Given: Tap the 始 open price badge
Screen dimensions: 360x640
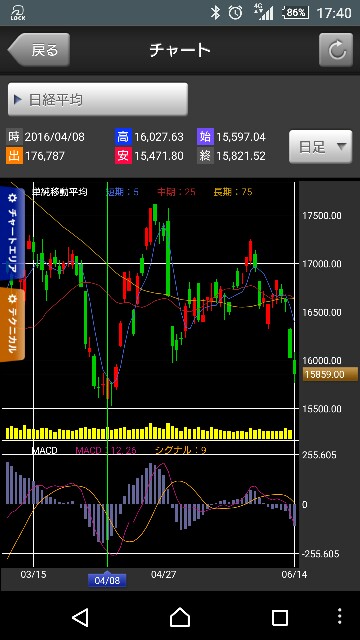Looking at the screenshot, I should (205, 137).
